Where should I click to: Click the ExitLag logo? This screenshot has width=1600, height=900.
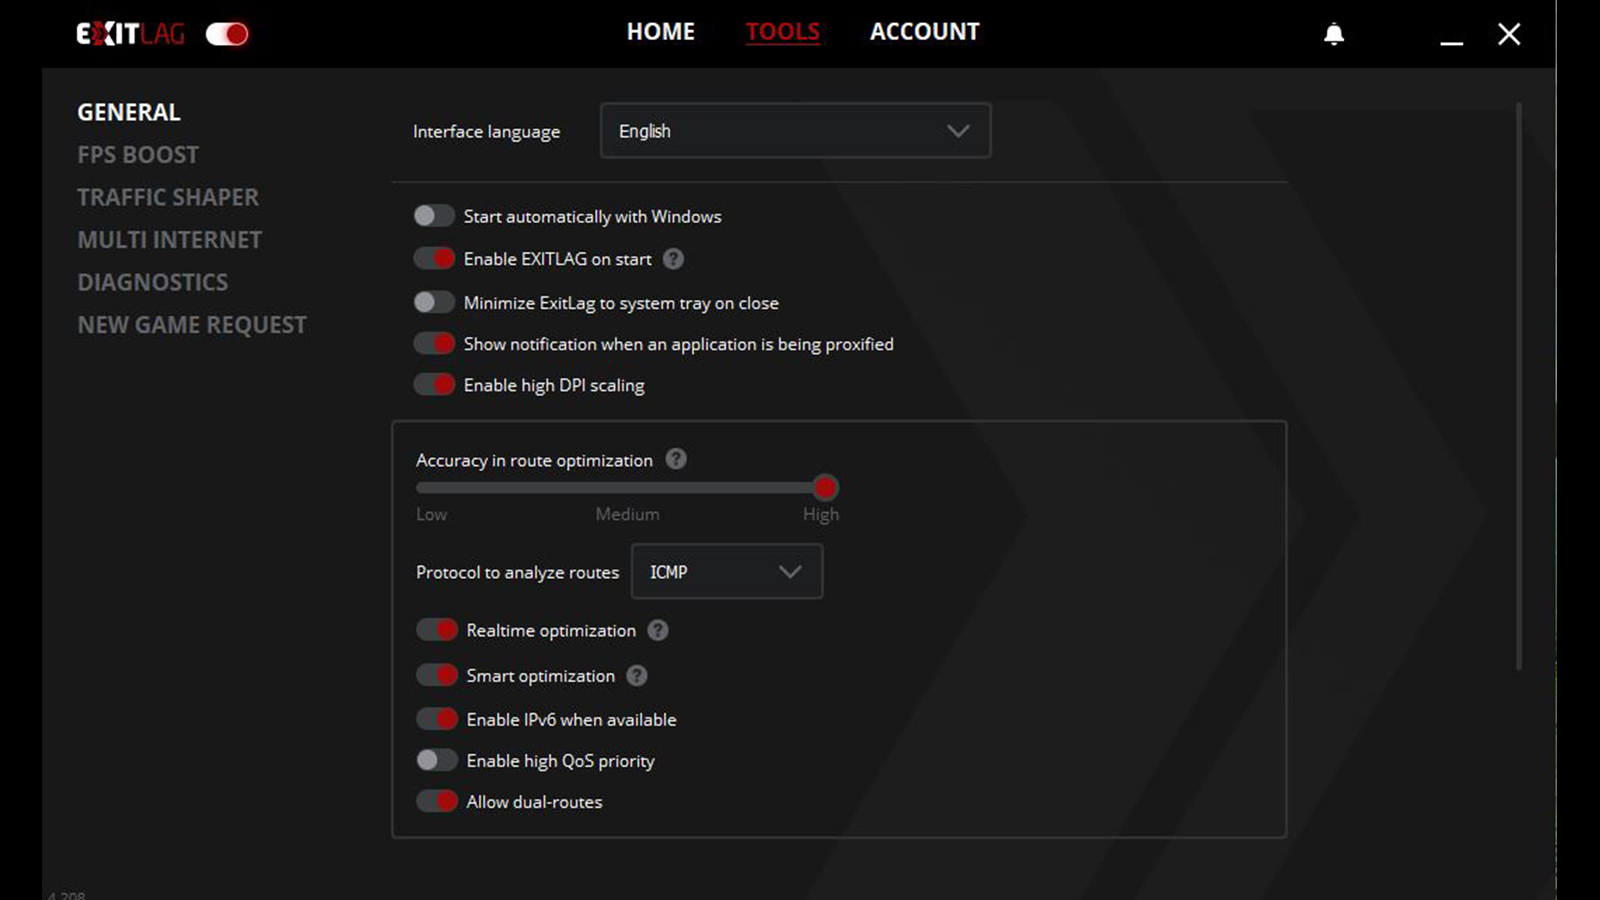point(130,34)
